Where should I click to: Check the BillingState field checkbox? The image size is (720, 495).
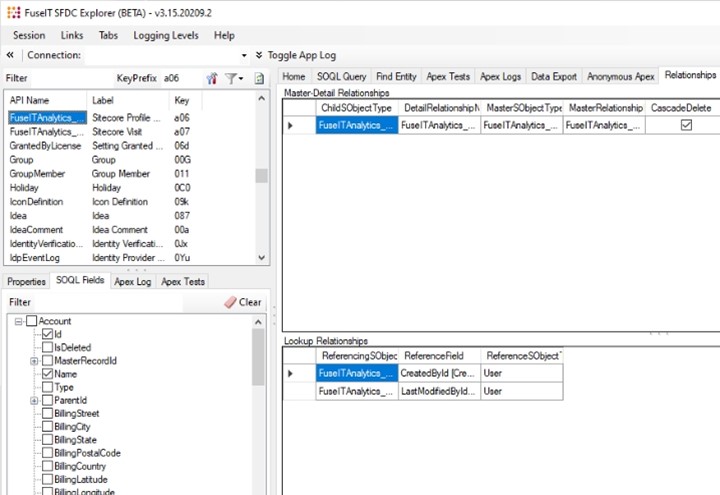47,439
